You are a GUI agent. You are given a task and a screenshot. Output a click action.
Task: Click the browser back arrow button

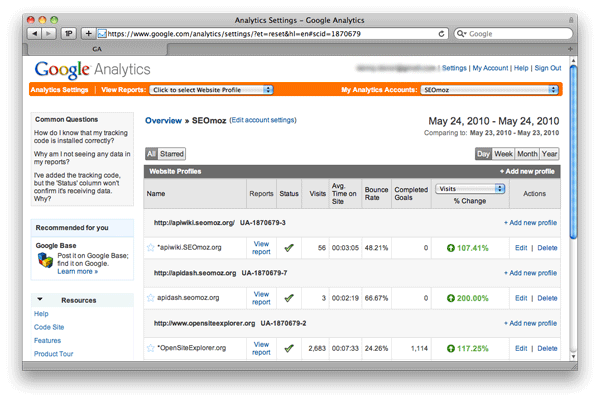(36, 33)
